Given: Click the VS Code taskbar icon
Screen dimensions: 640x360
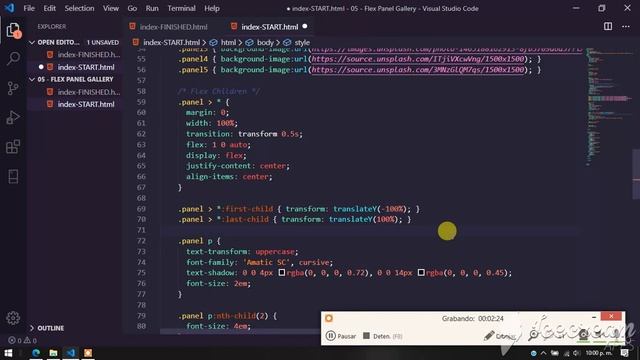Looking at the screenshot, I should pyautogui.click(x=71, y=353).
